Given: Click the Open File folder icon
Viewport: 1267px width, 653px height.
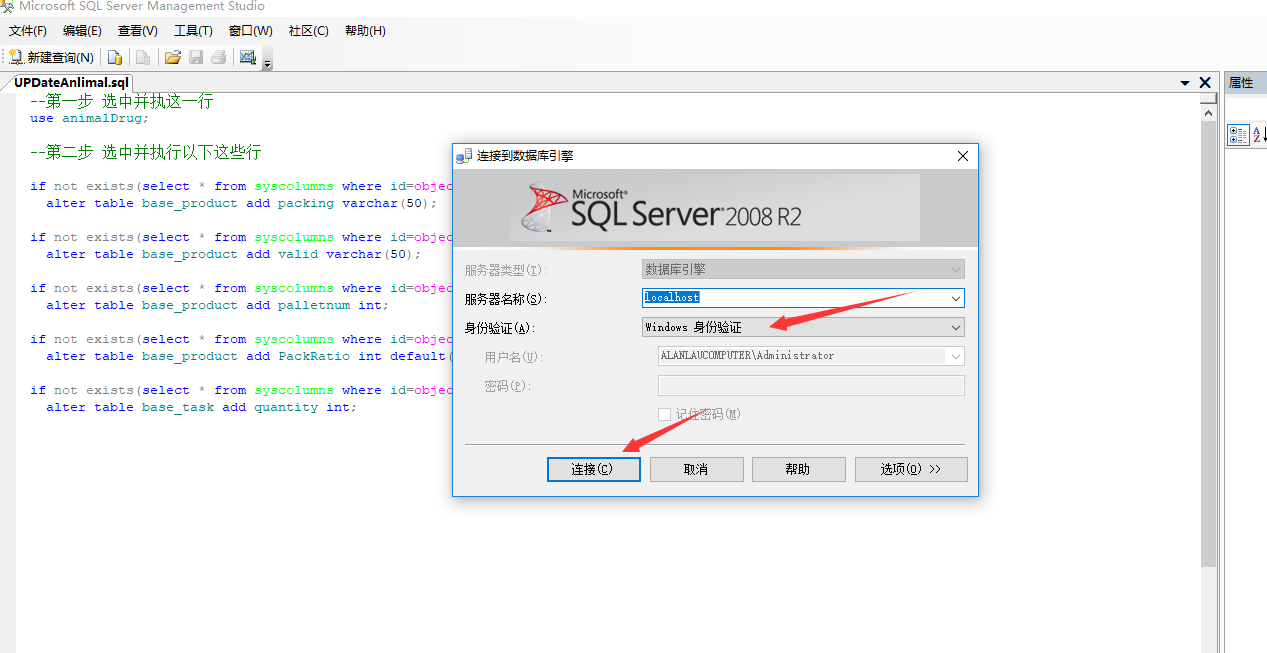Looking at the screenshot, I should [x=172, y=57].
